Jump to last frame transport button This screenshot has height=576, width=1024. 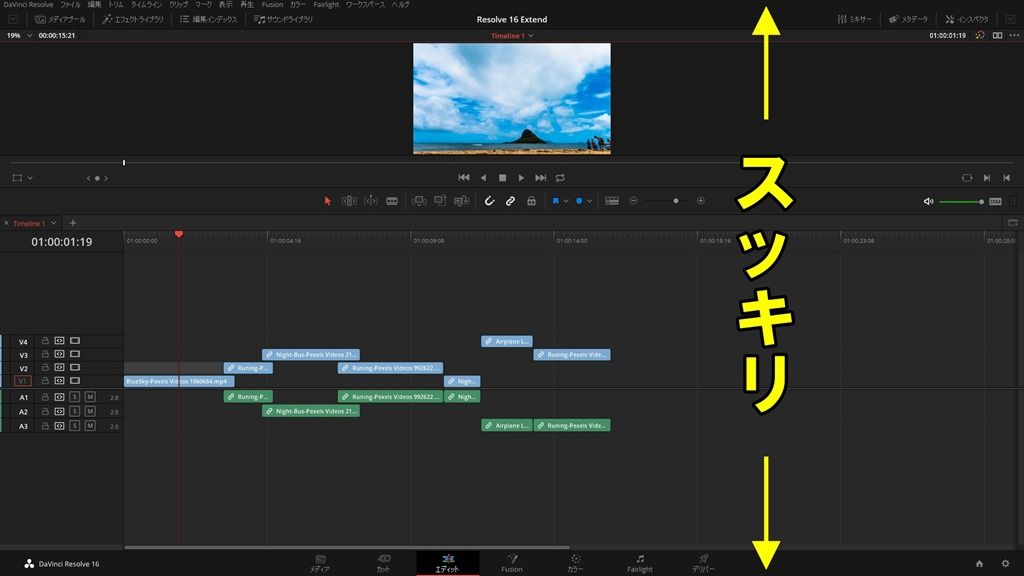[541, 178]
